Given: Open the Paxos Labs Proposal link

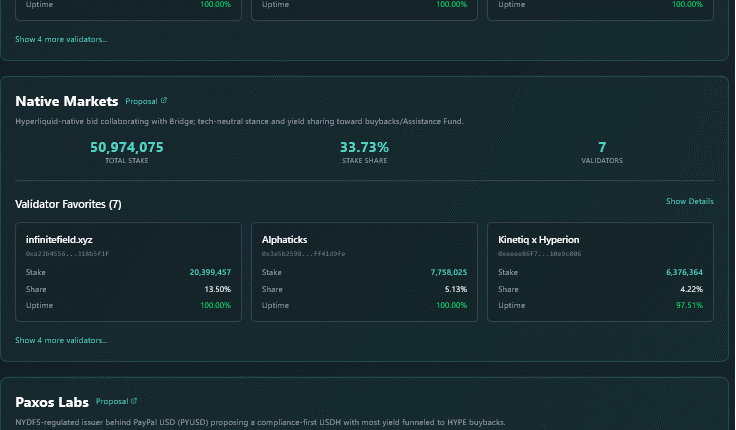Looking at the screenshot, I should coord(112,401).
